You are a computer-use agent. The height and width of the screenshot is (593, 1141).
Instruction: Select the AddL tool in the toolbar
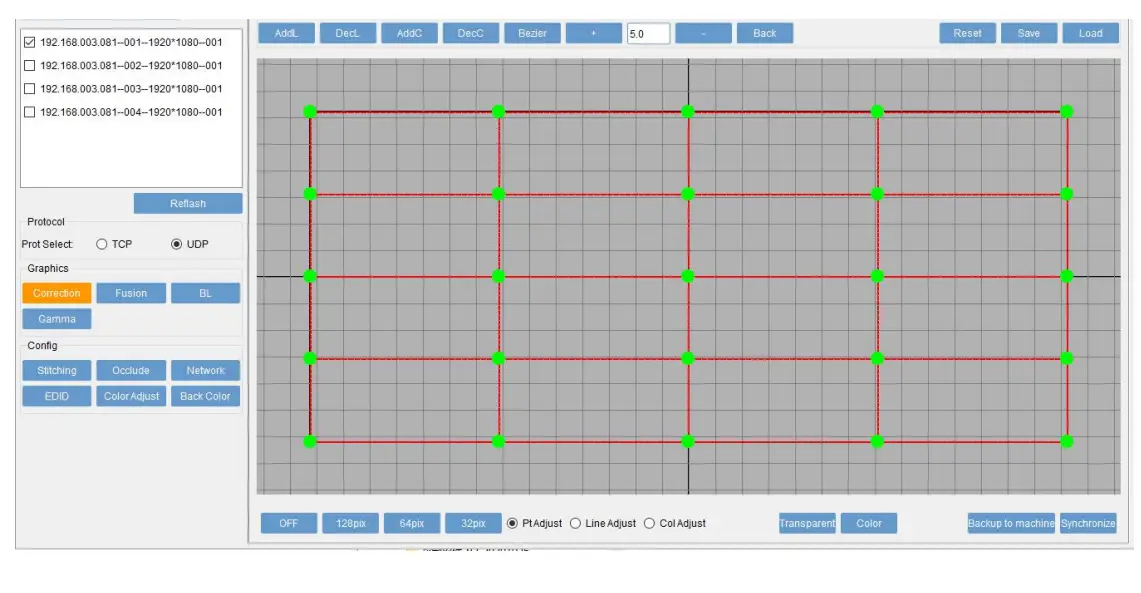pyautogui.click(x=284, y=32)
